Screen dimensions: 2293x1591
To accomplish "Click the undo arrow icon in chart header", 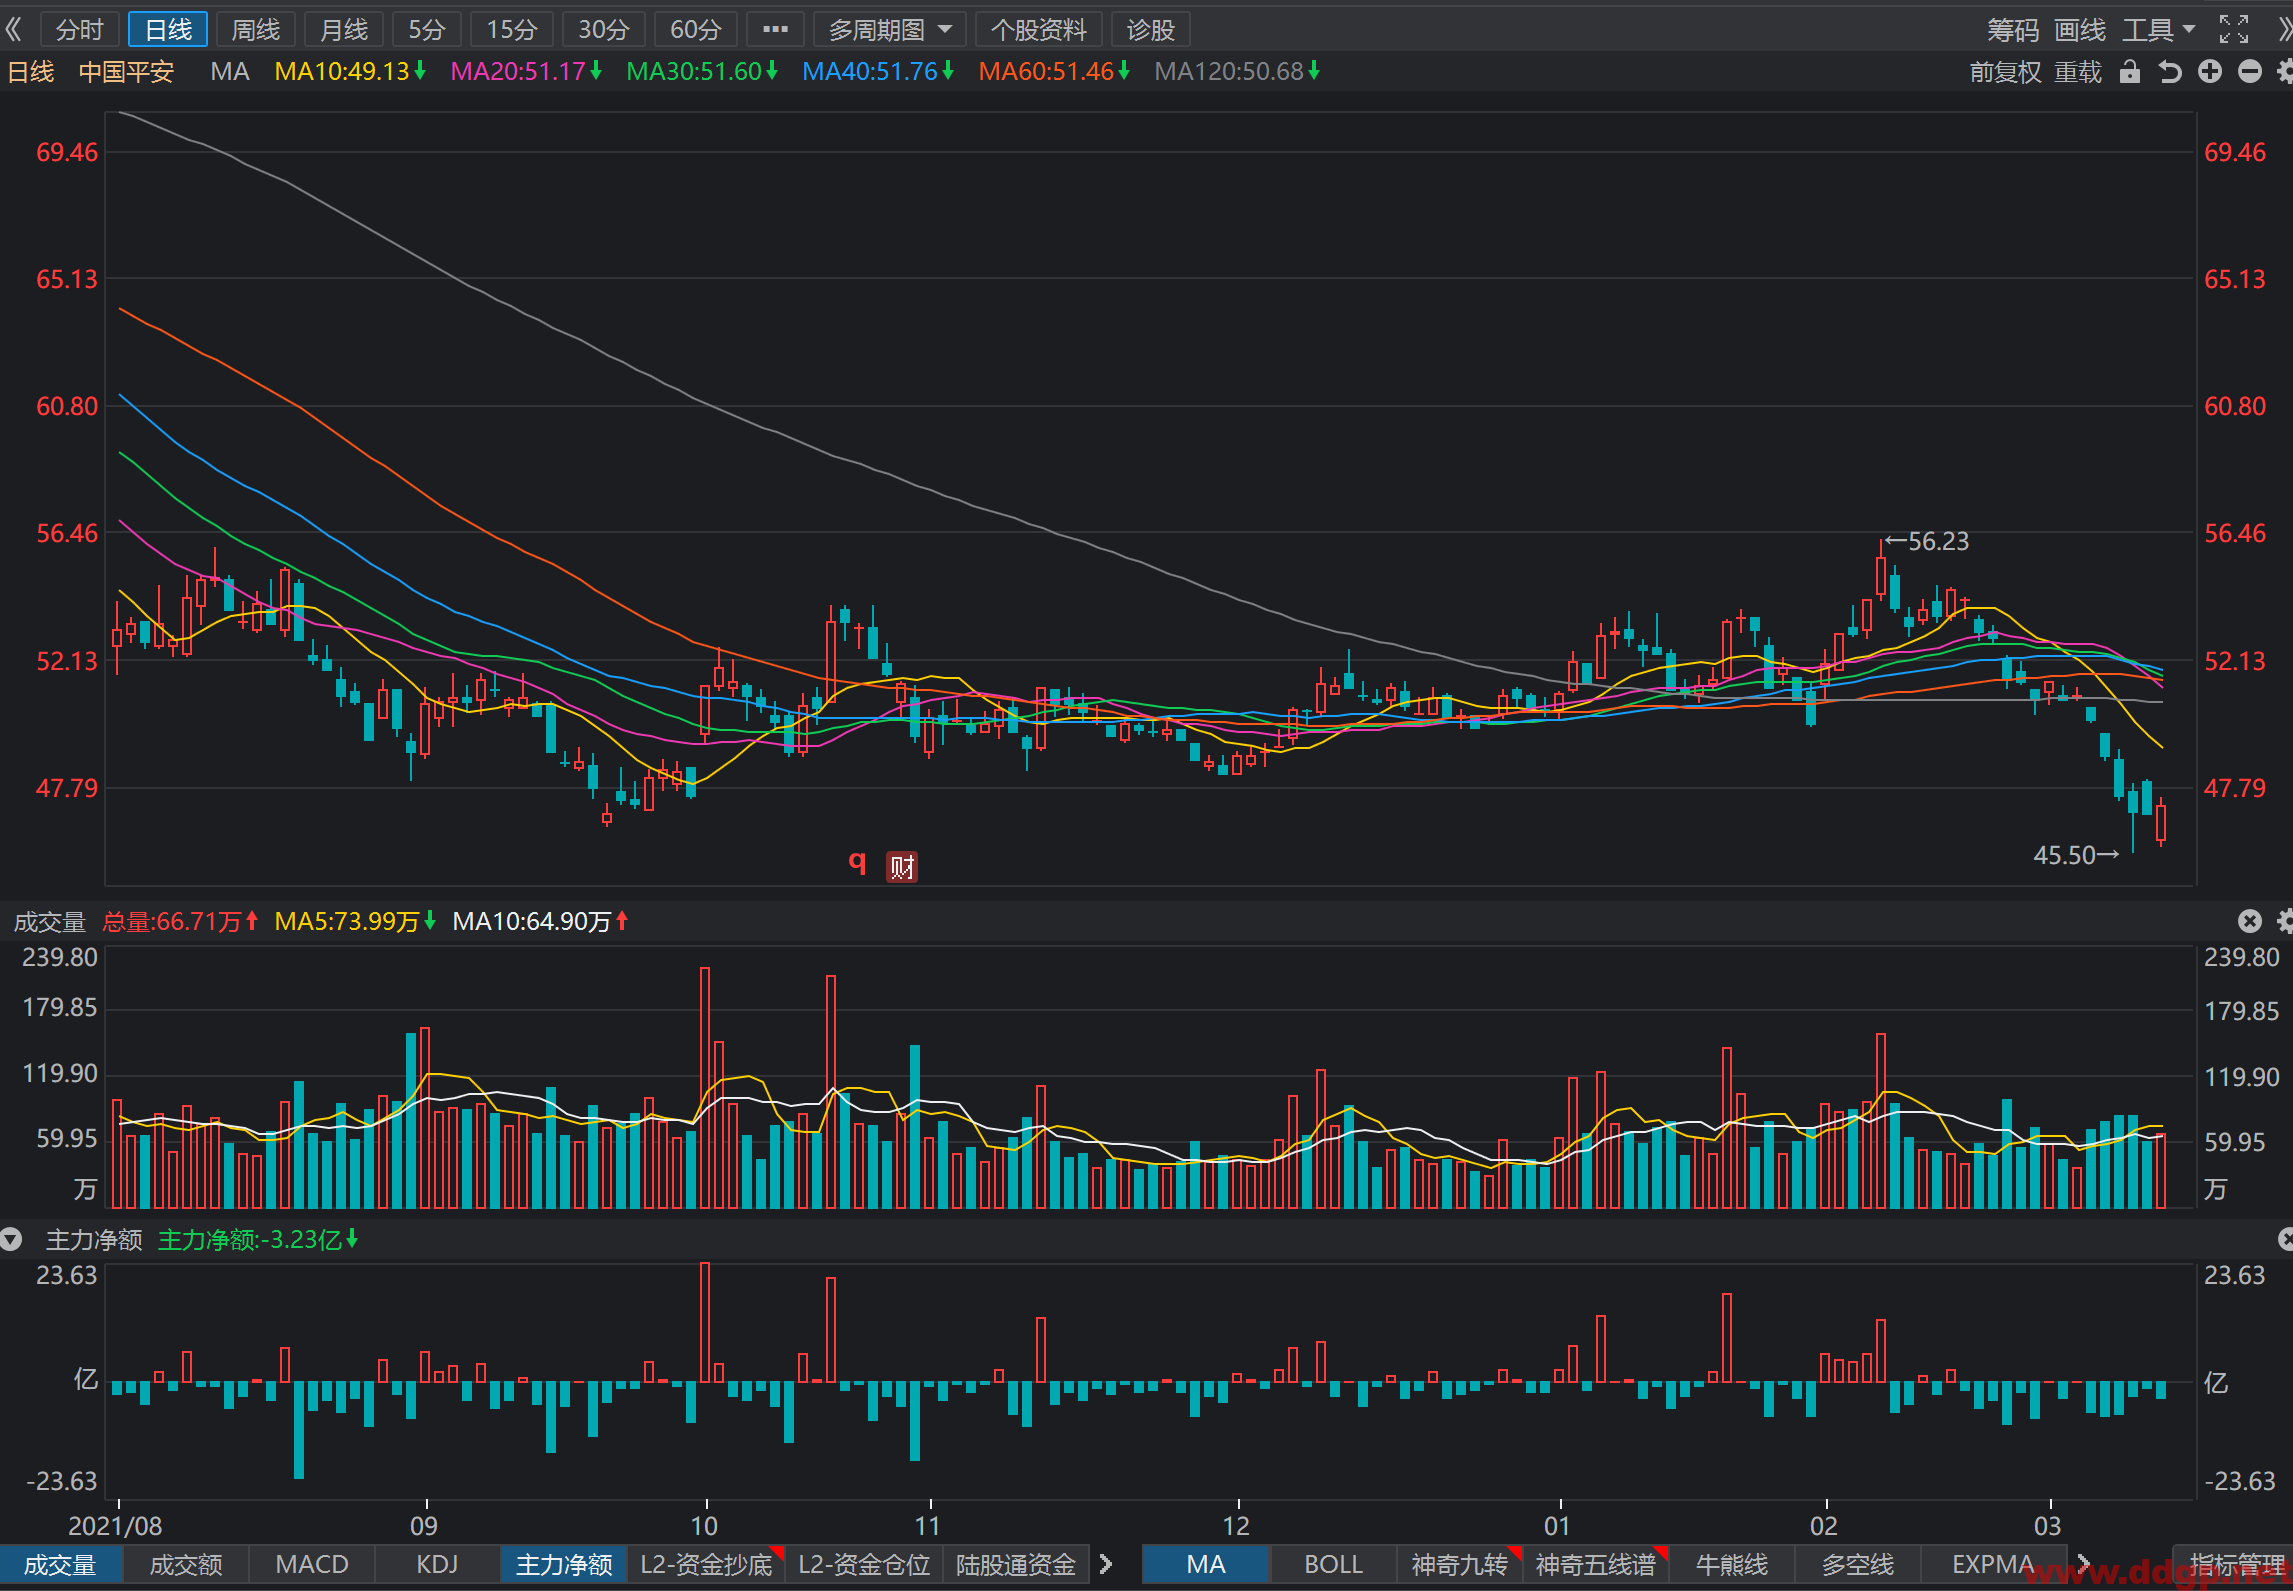I will tap(2169, 72).
